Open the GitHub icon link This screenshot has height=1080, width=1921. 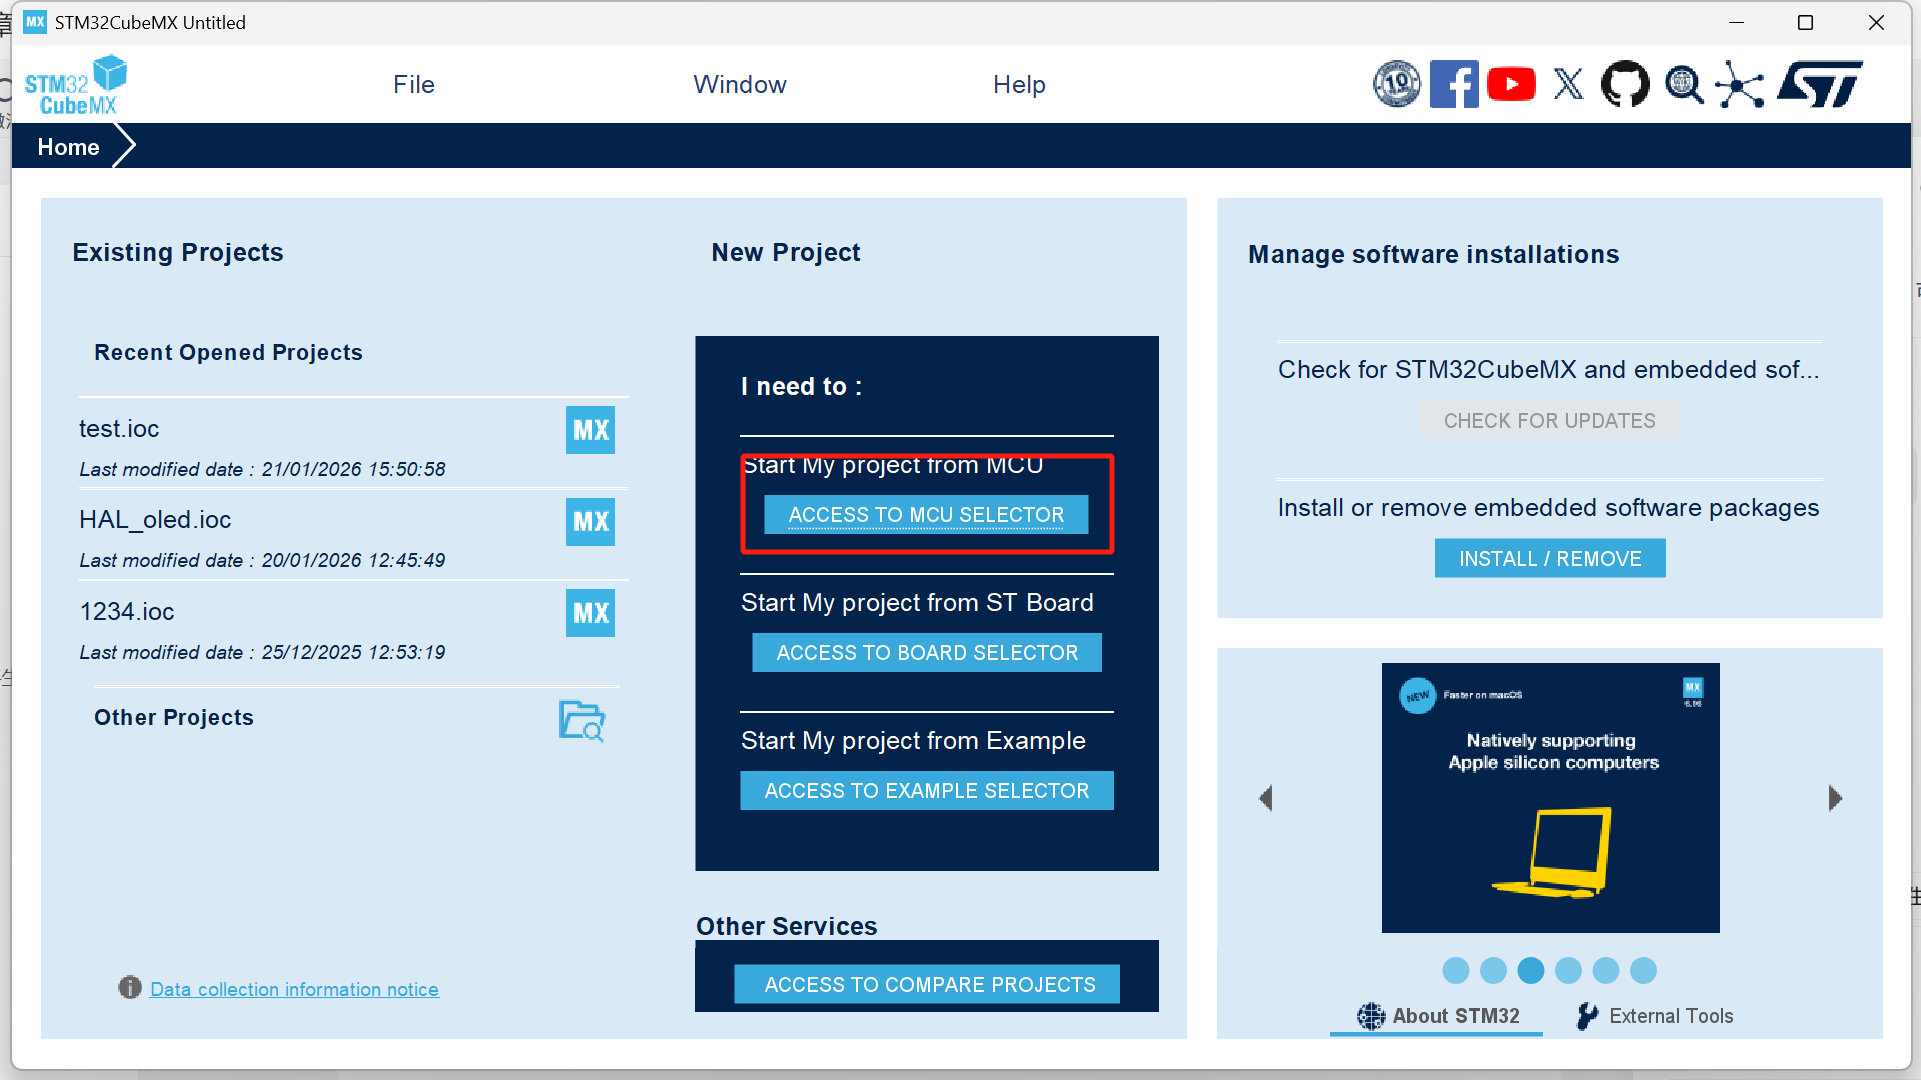pos(1625,84)
